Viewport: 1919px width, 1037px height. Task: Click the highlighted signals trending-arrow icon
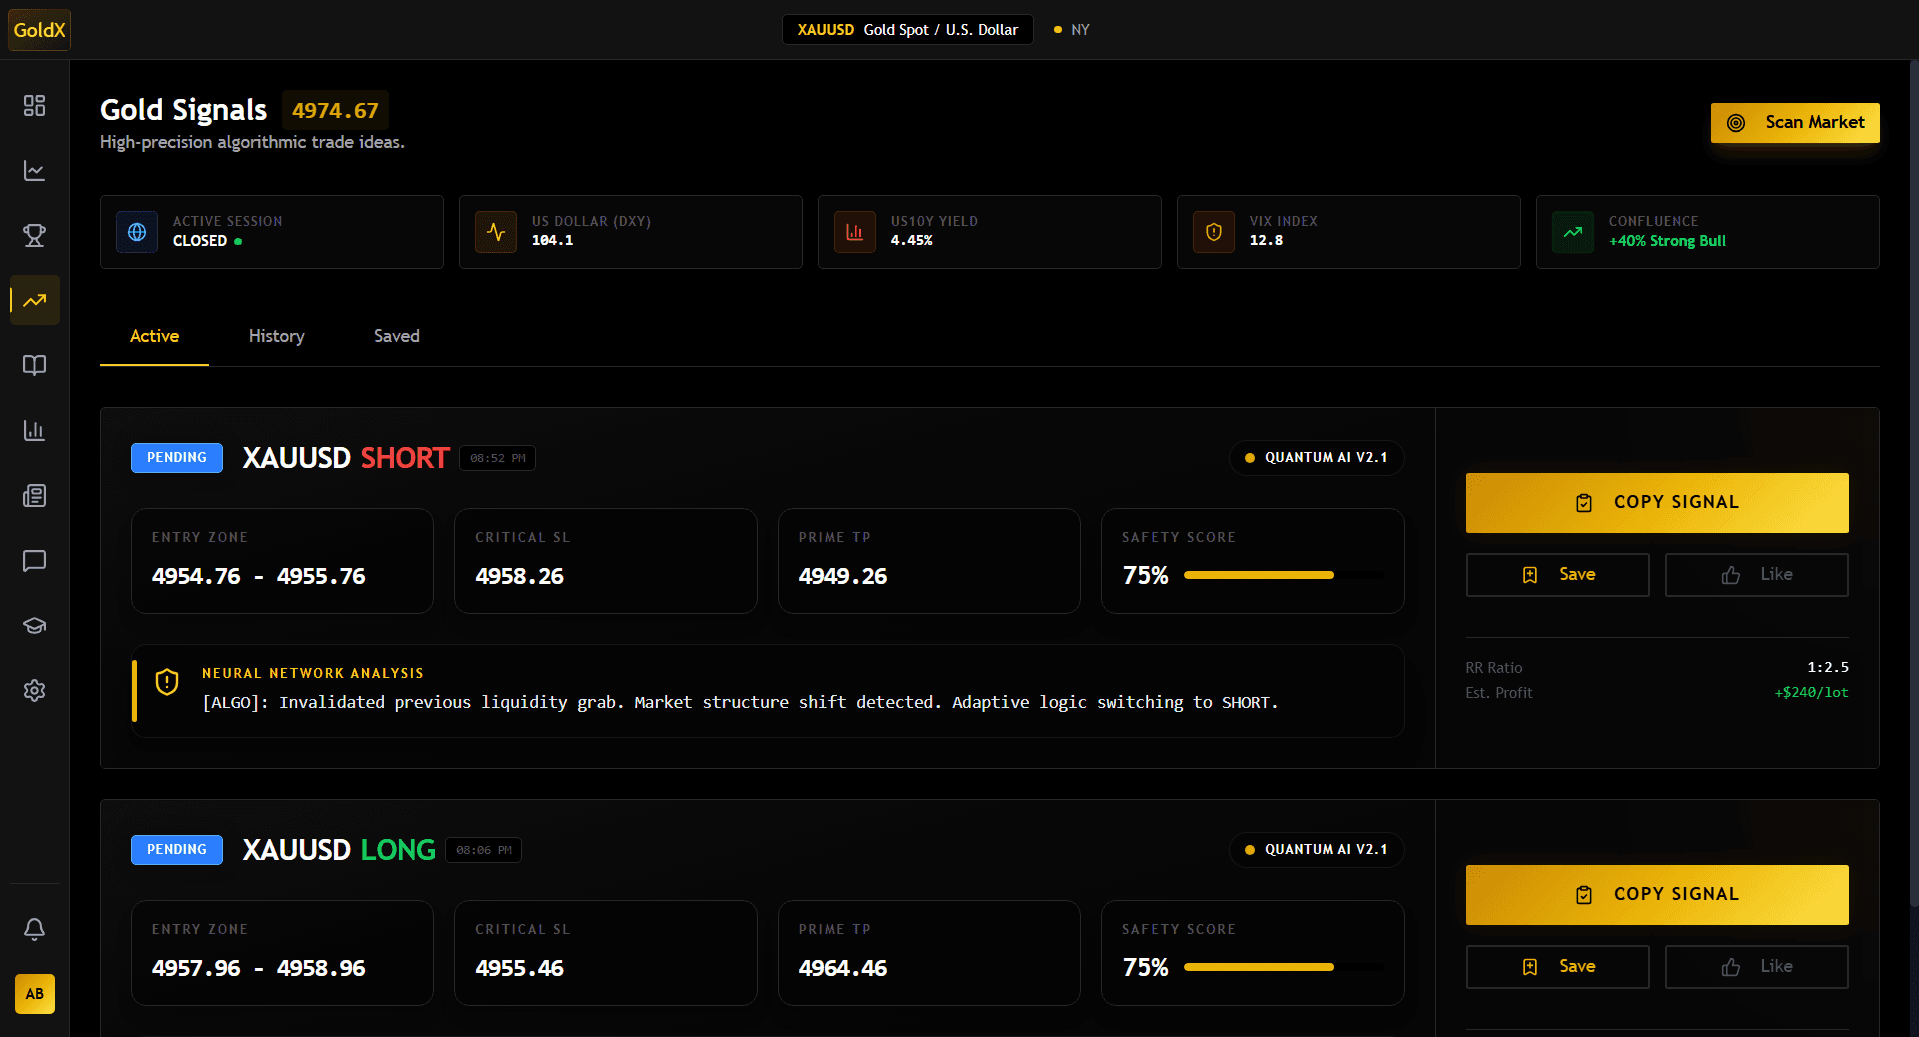[x=34, y=300]
